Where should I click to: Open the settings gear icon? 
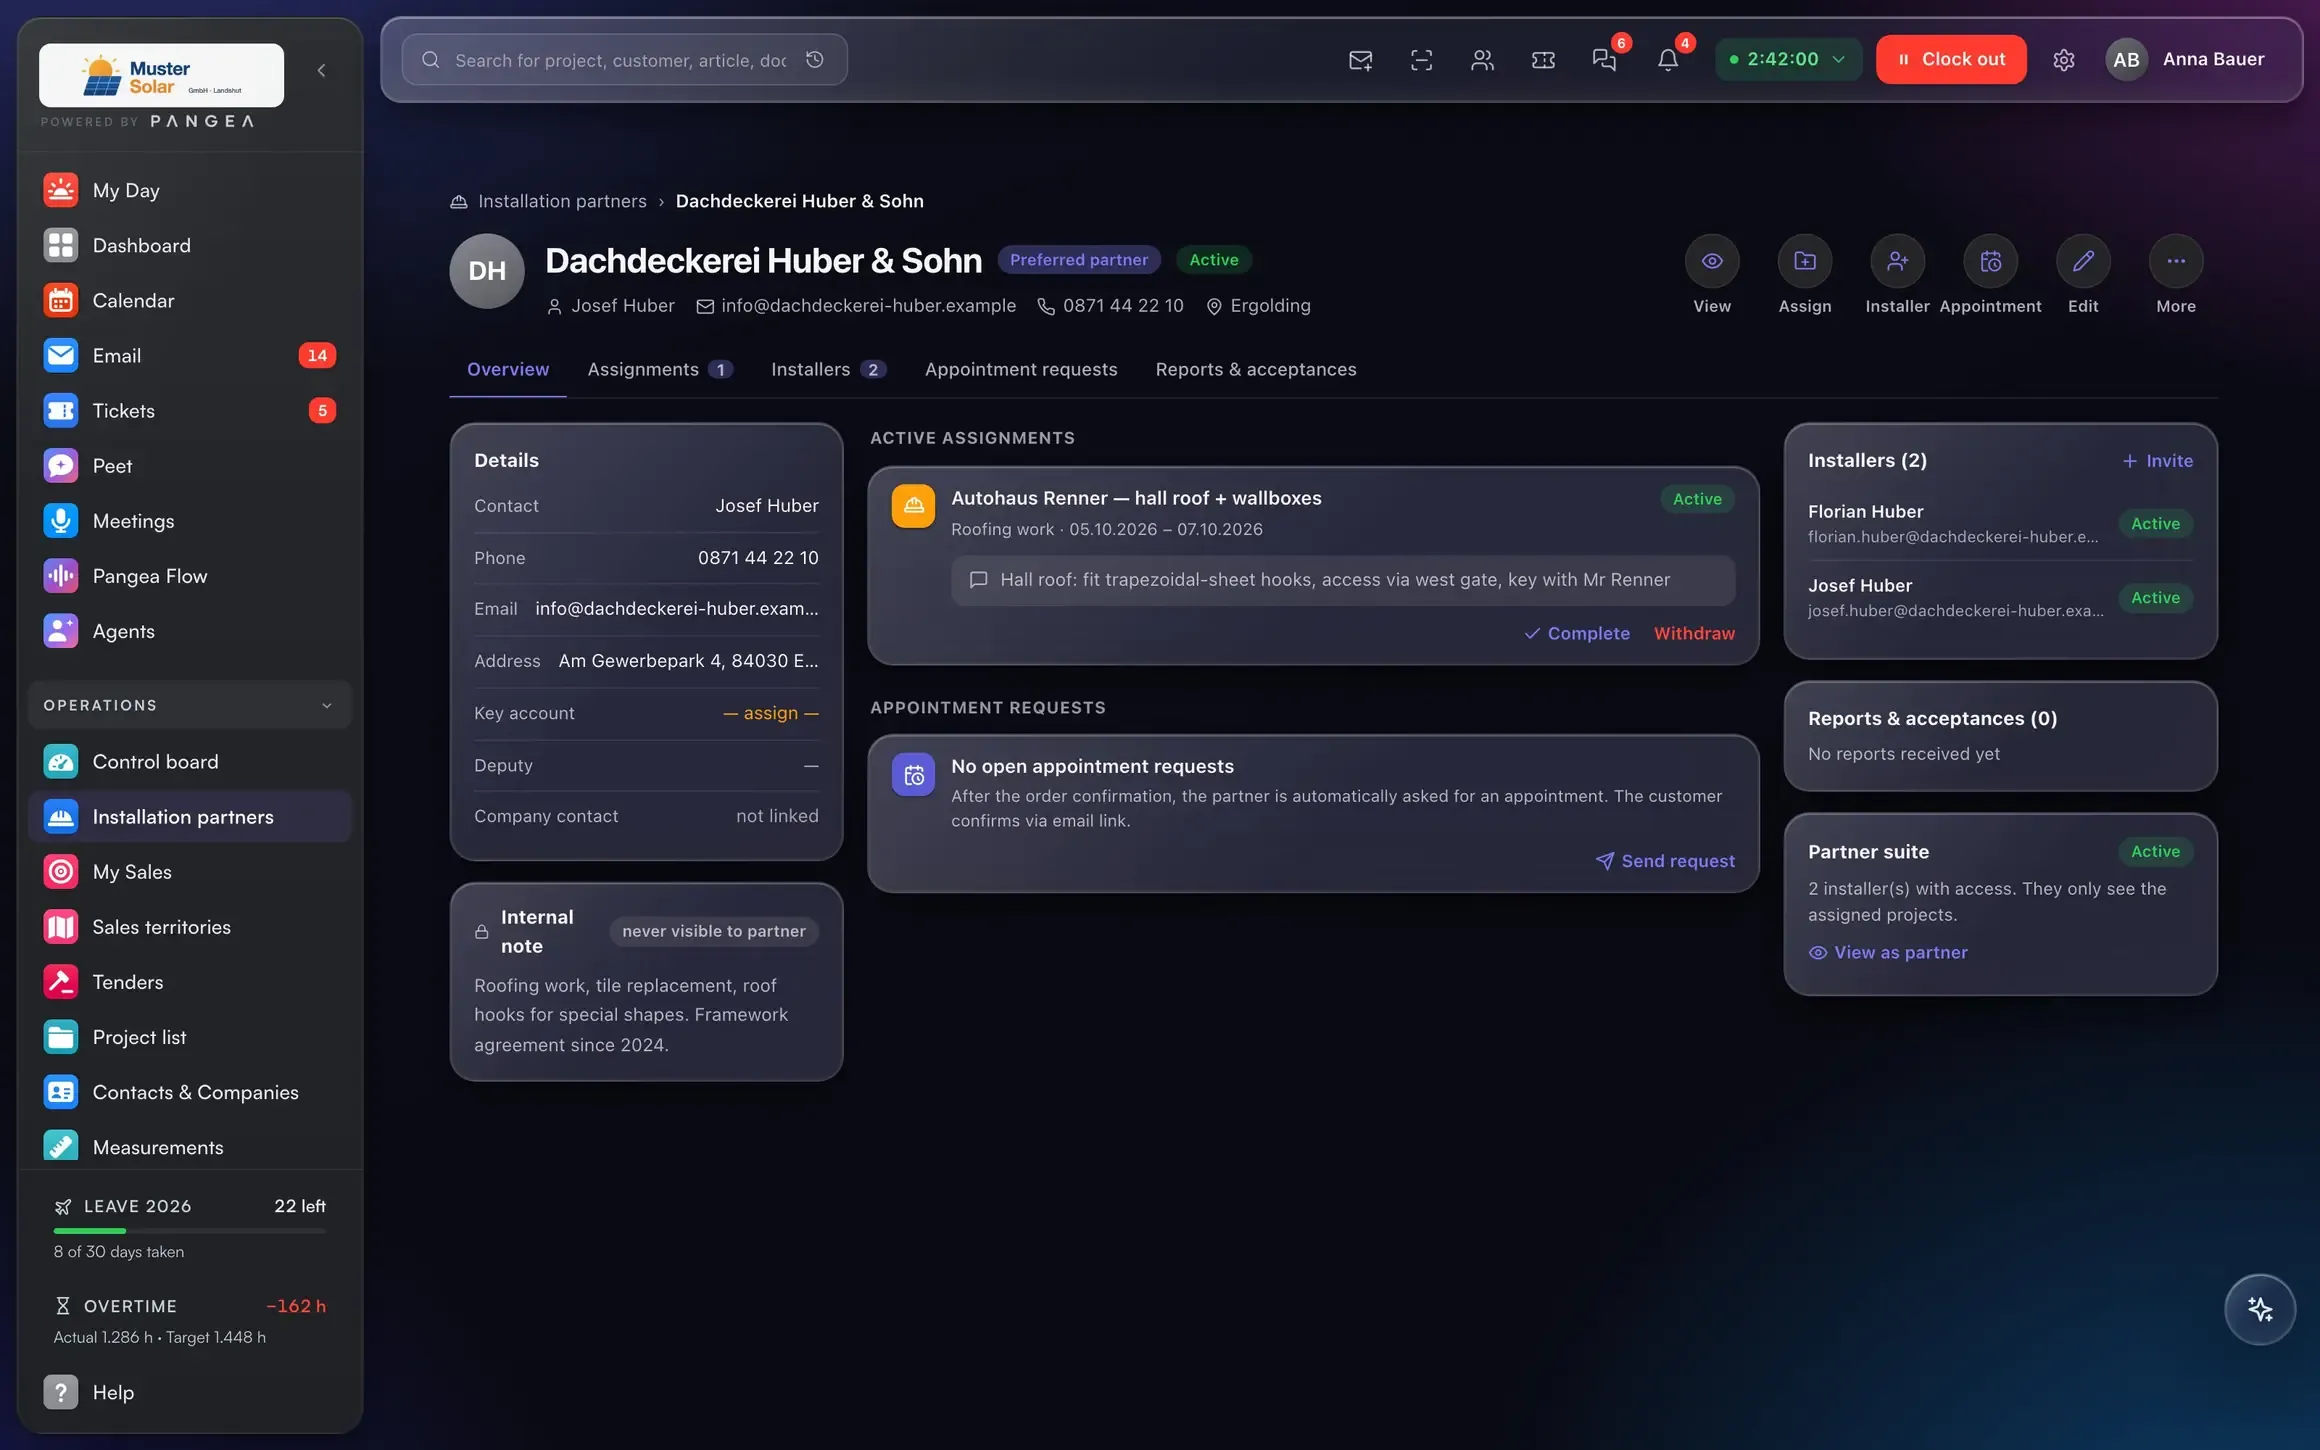[2063, 60]
